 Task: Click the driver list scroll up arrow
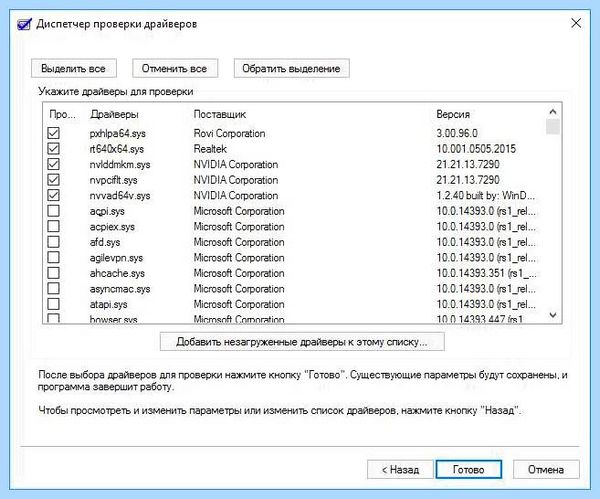pos(553,112)
